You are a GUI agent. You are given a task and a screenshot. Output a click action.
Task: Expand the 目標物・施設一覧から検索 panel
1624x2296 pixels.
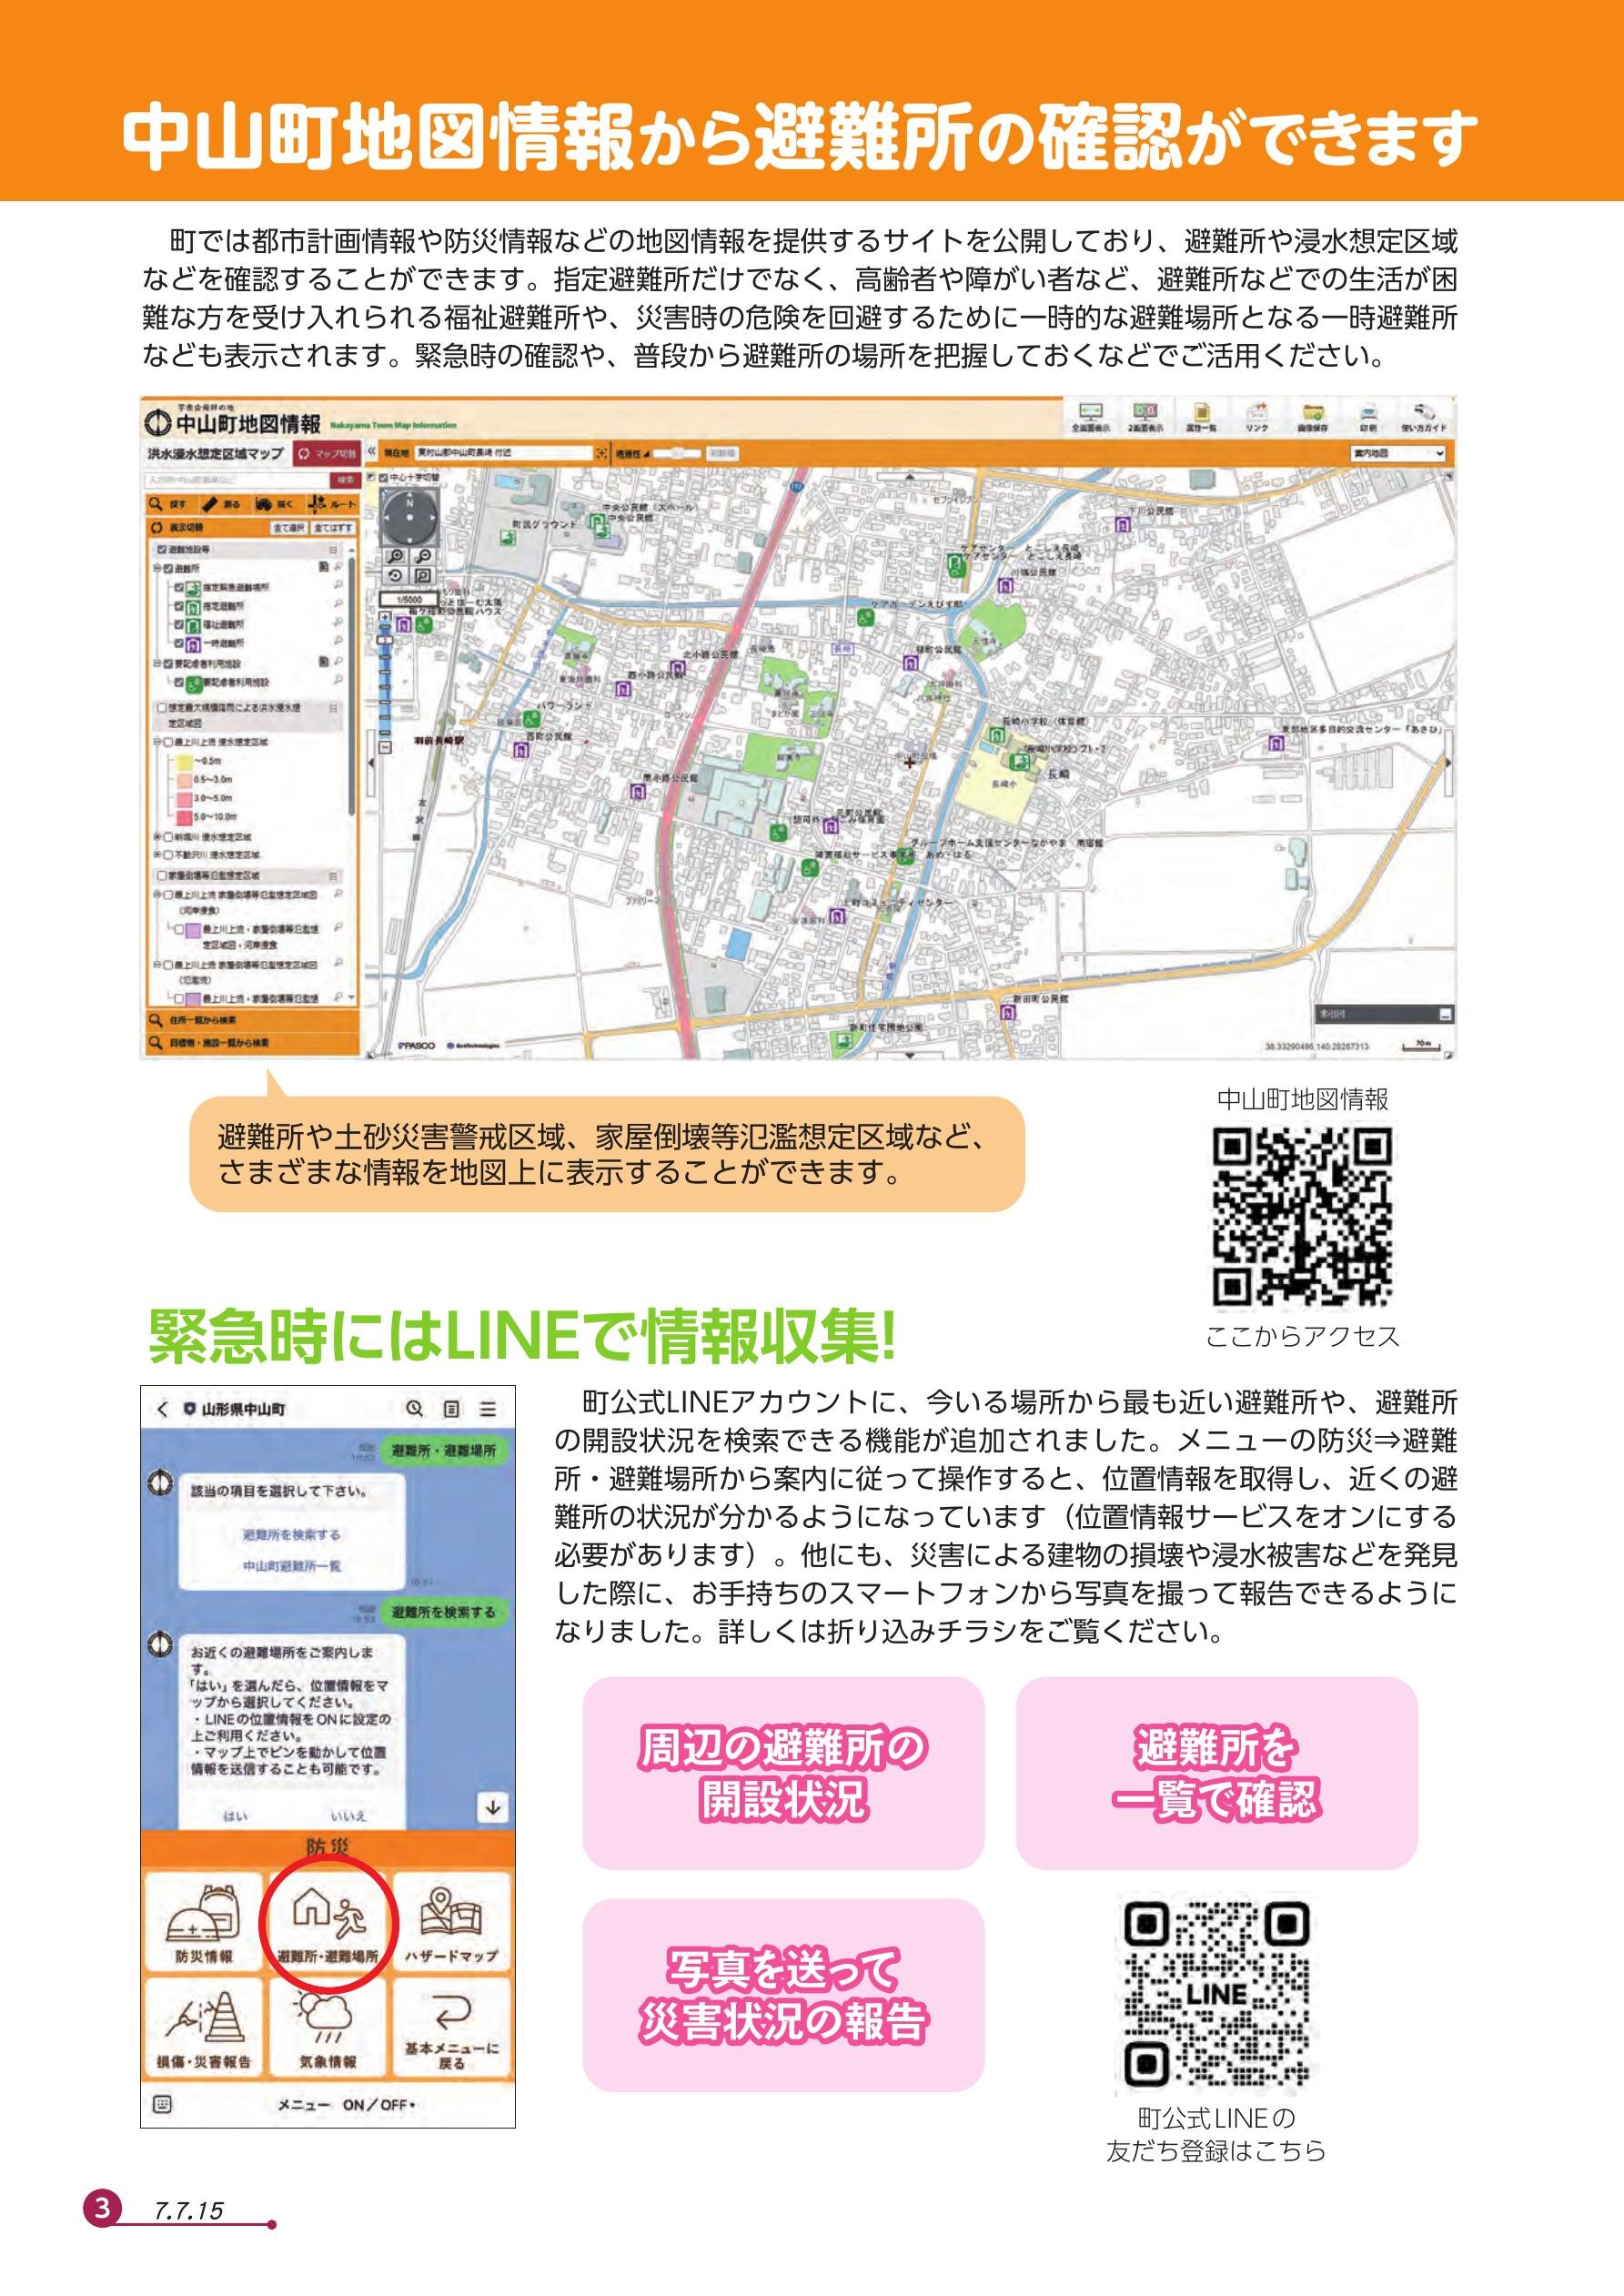pyautogui.click(x=254, y=1044)
